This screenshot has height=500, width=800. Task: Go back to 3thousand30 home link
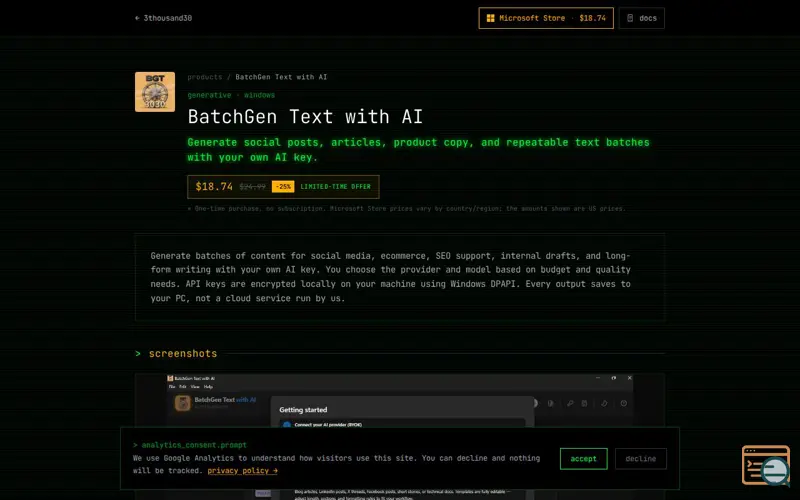(x=163, y=18)
